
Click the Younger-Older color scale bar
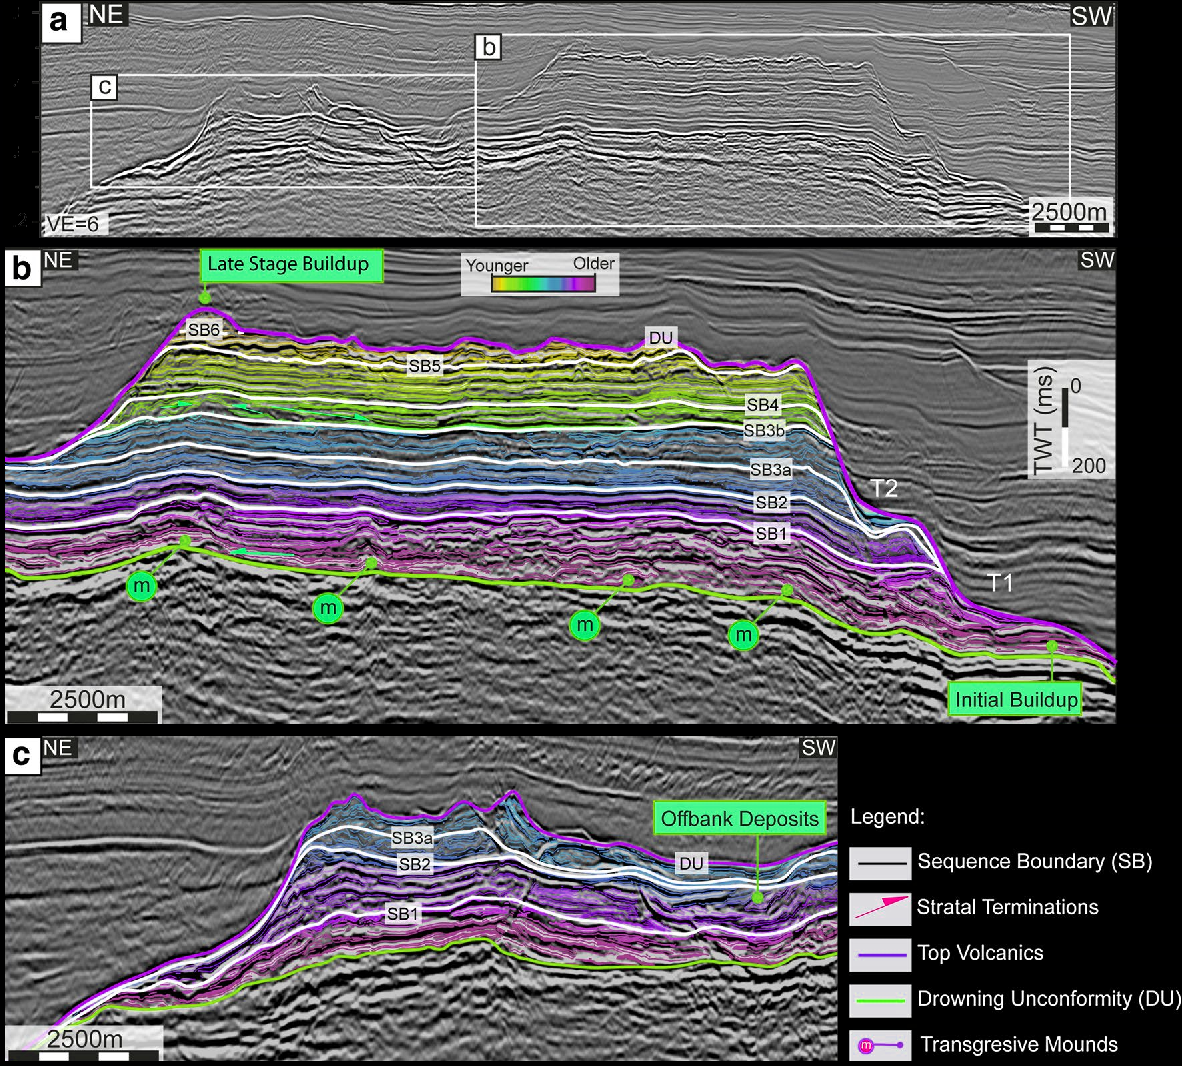click(543, 283)
